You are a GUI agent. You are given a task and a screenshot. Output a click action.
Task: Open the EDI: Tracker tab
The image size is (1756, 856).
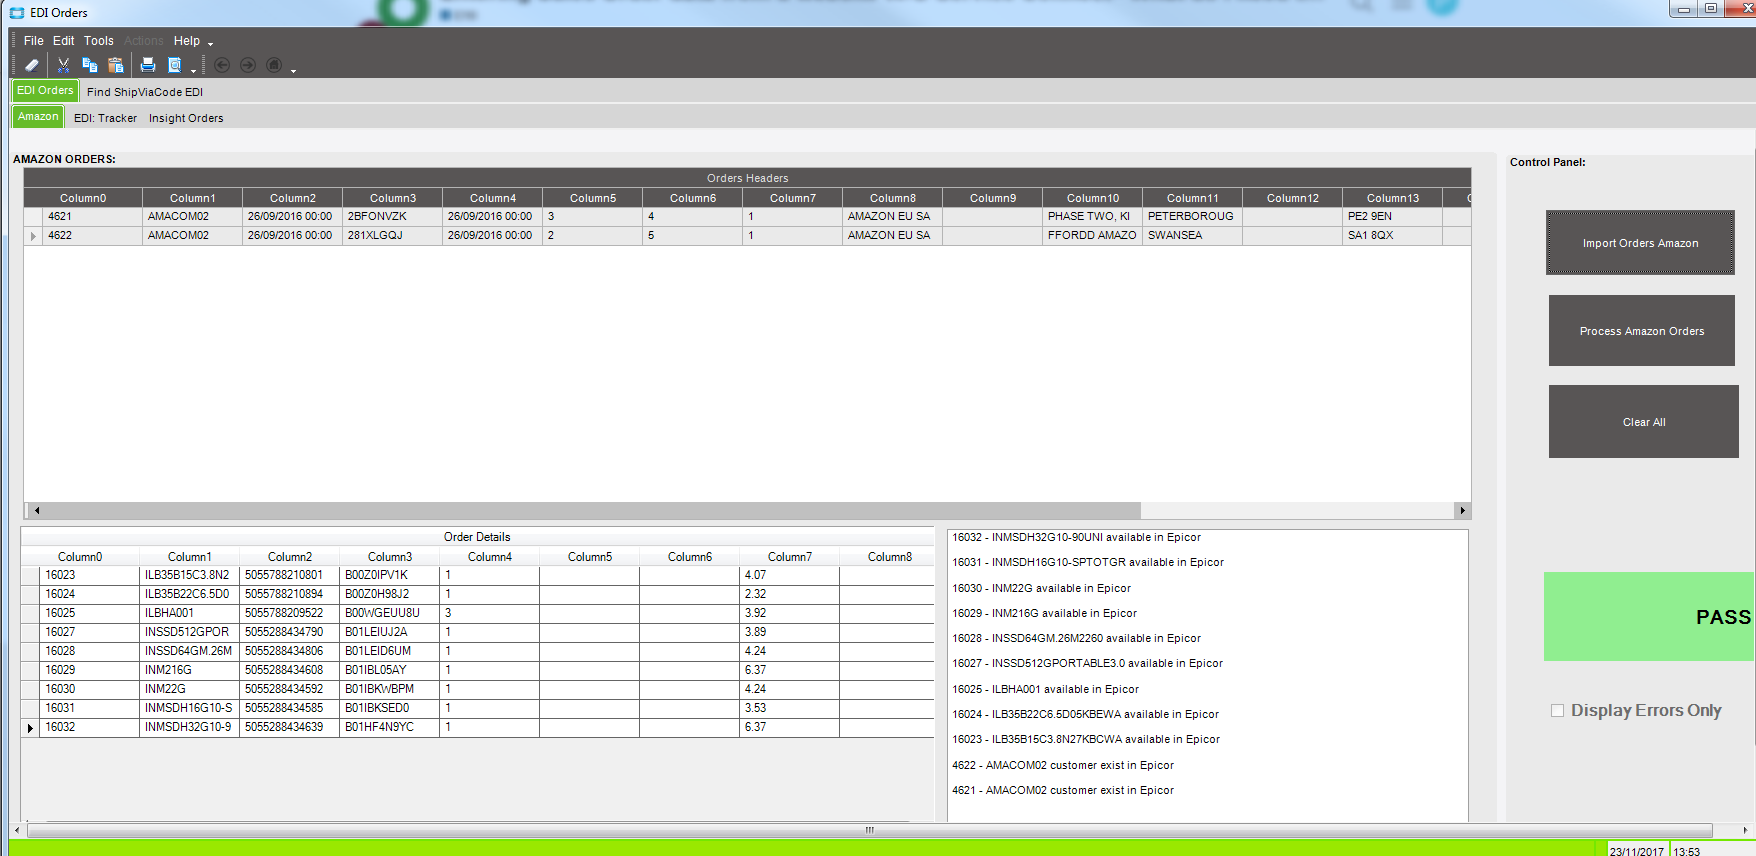(105, 118)
